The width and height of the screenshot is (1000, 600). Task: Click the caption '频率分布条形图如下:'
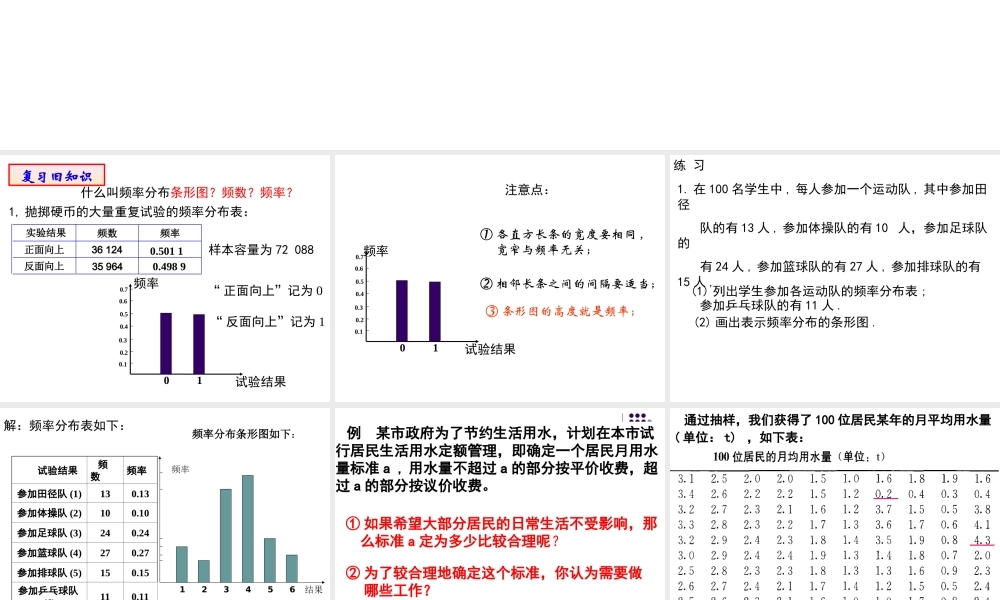point(244,434)
